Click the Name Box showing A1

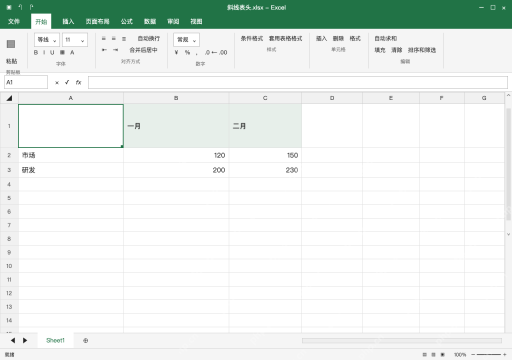[x=26, y=82]
